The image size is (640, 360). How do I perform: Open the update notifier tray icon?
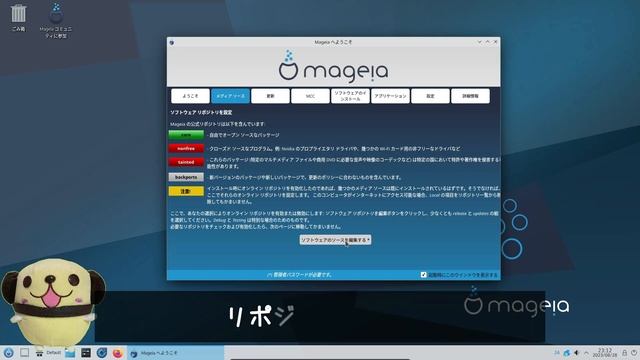click(567, 353)
